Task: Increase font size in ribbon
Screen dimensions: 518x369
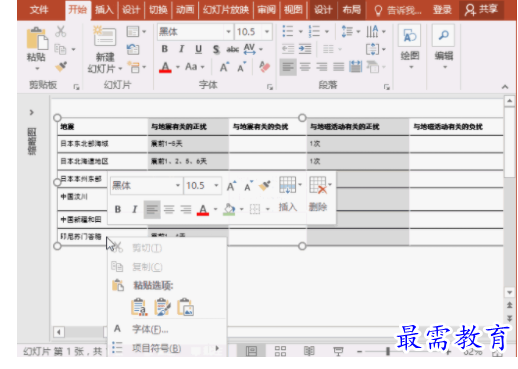Action: 224,67
